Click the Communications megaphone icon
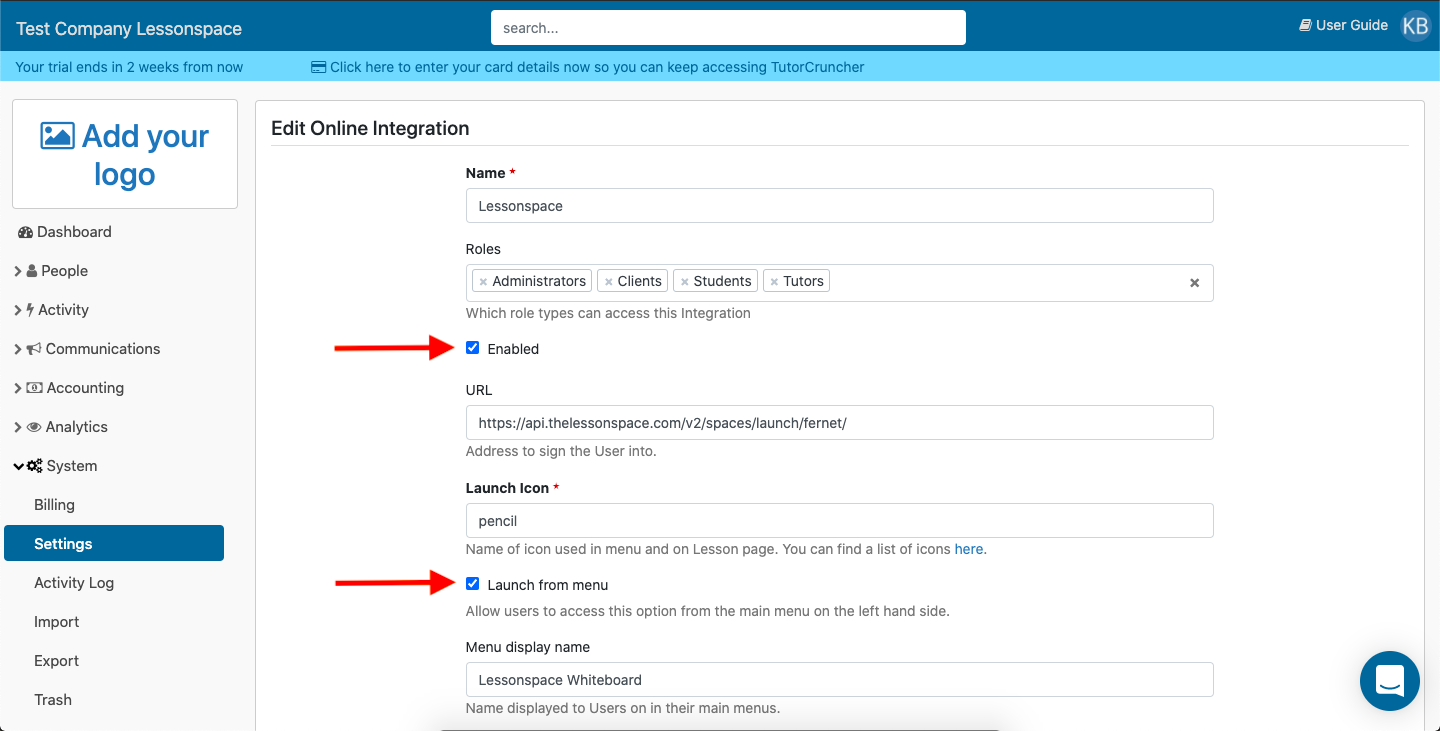Viewport: 1440px width, 731px height. (34, 349)
